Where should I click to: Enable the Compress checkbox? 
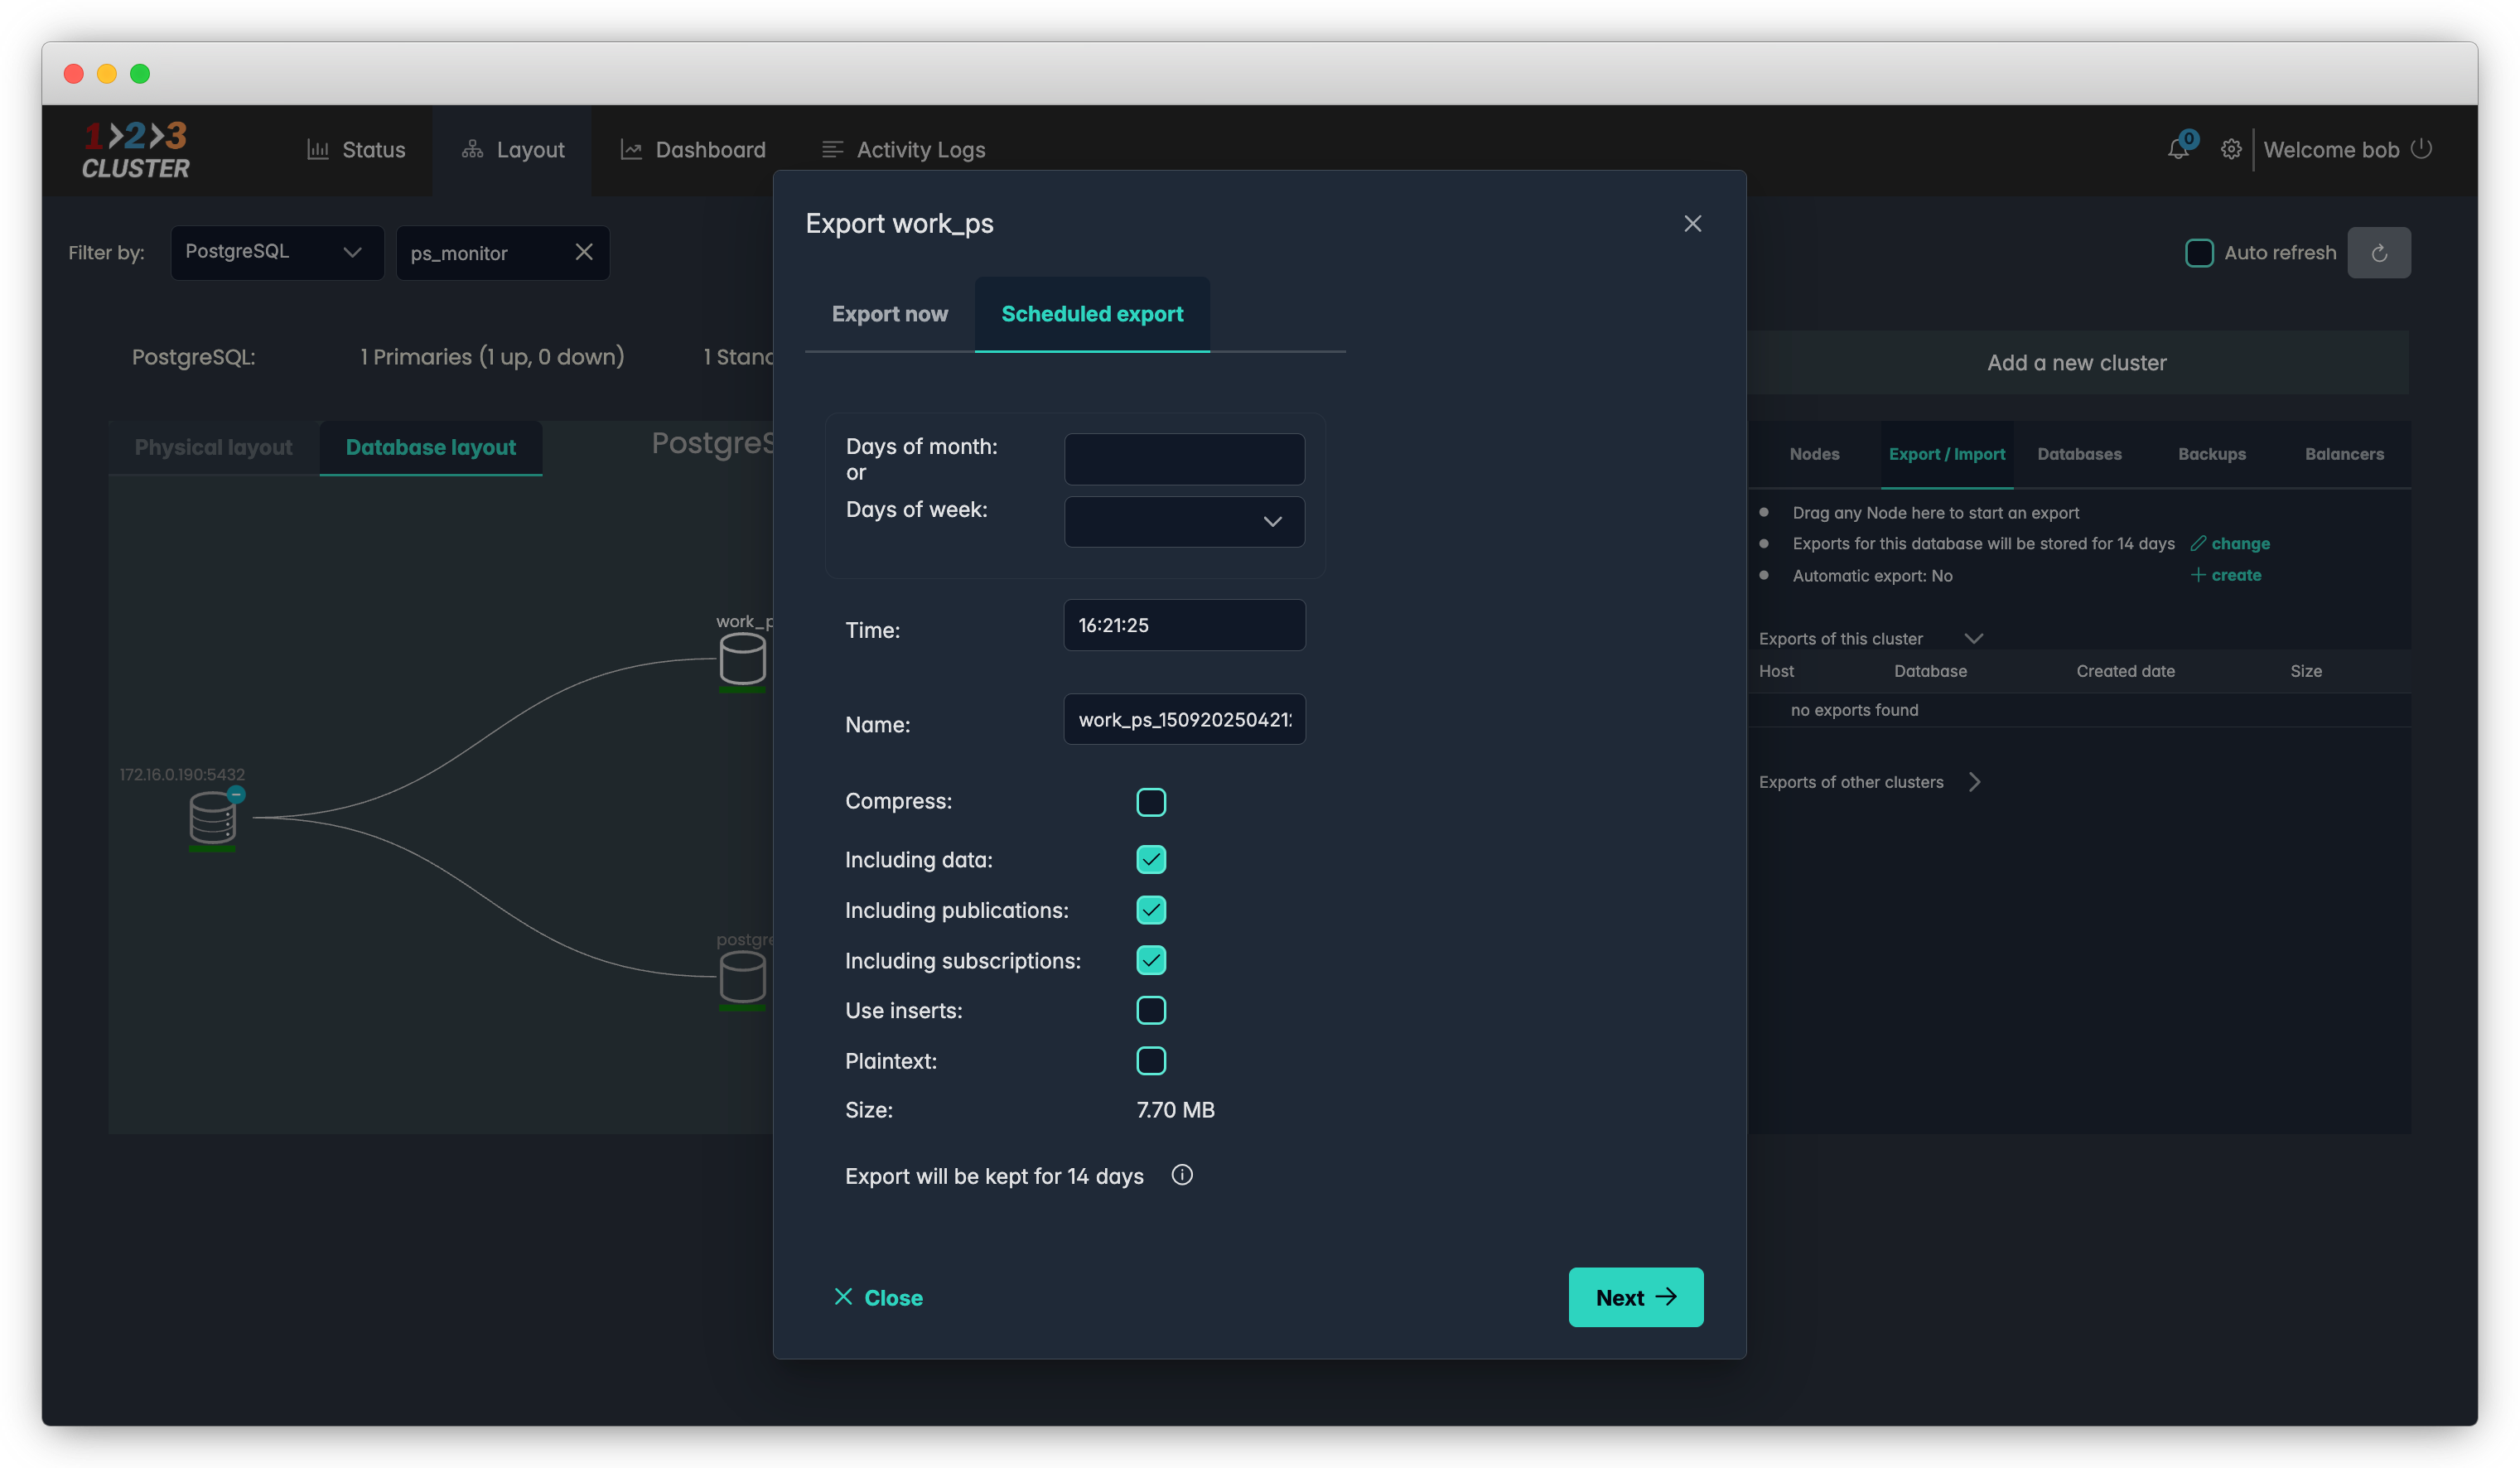(1151, 802)
